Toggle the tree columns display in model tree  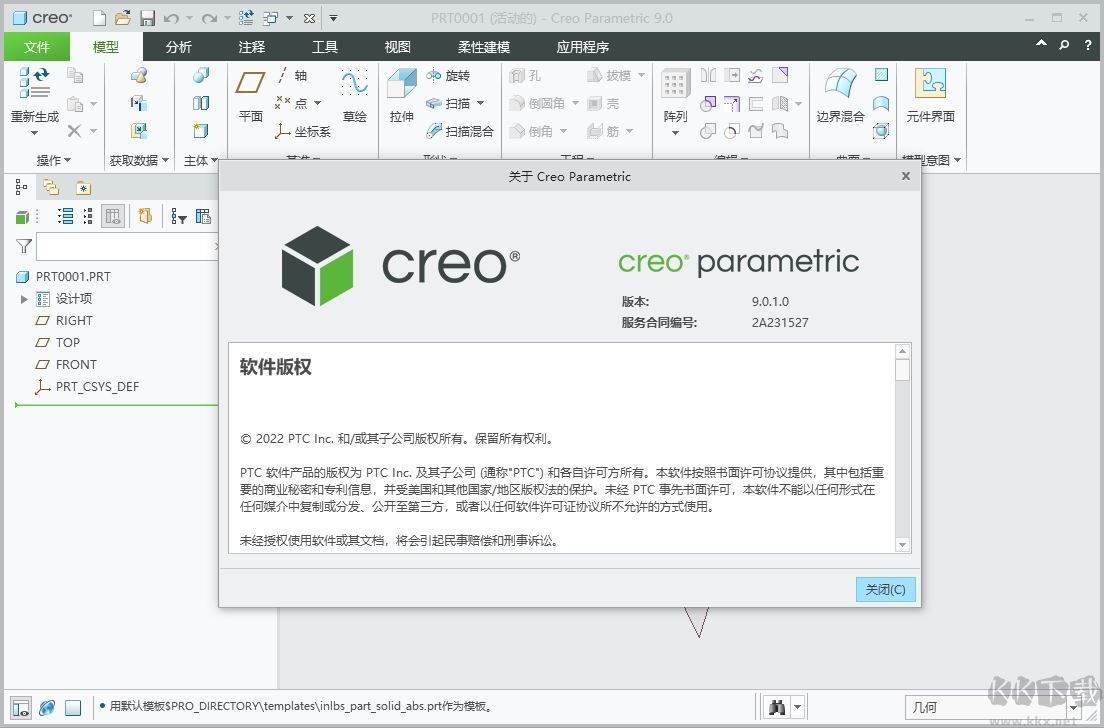(114, 216)
